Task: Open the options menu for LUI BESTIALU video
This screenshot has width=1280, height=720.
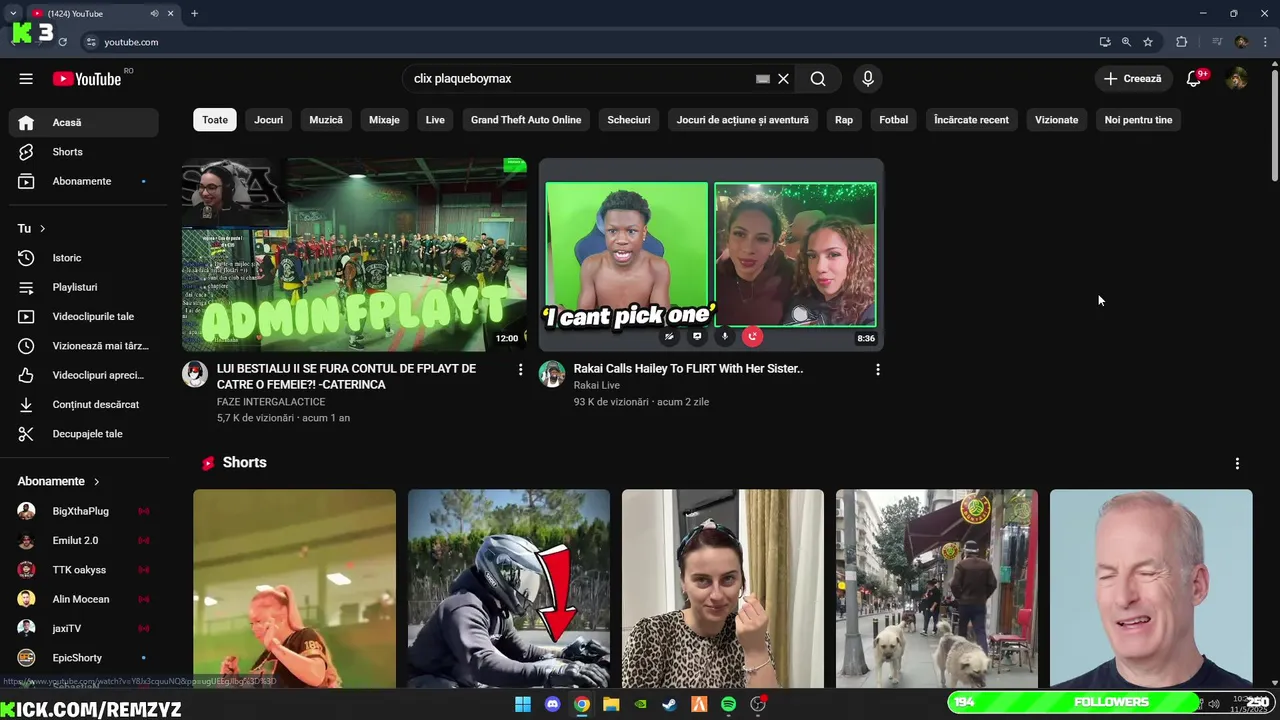Action: click(x=520, y=370)
